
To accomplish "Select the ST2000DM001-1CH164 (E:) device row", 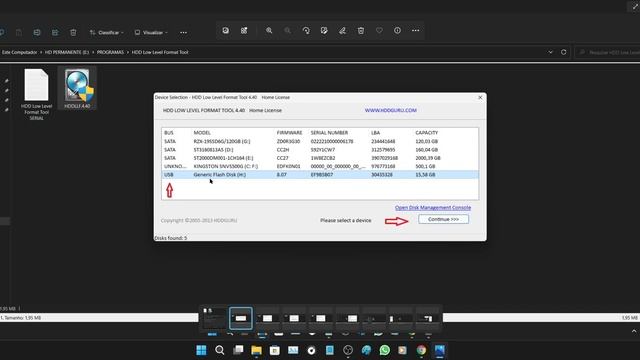I will click(x=320, y=158).
